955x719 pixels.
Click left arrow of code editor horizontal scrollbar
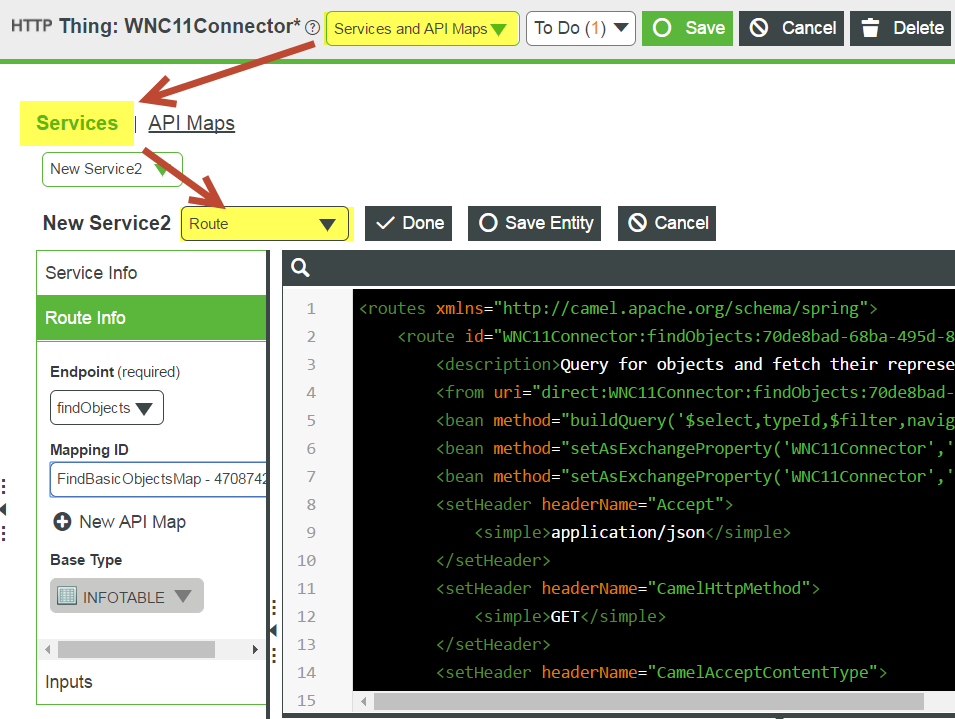[364, 701]
